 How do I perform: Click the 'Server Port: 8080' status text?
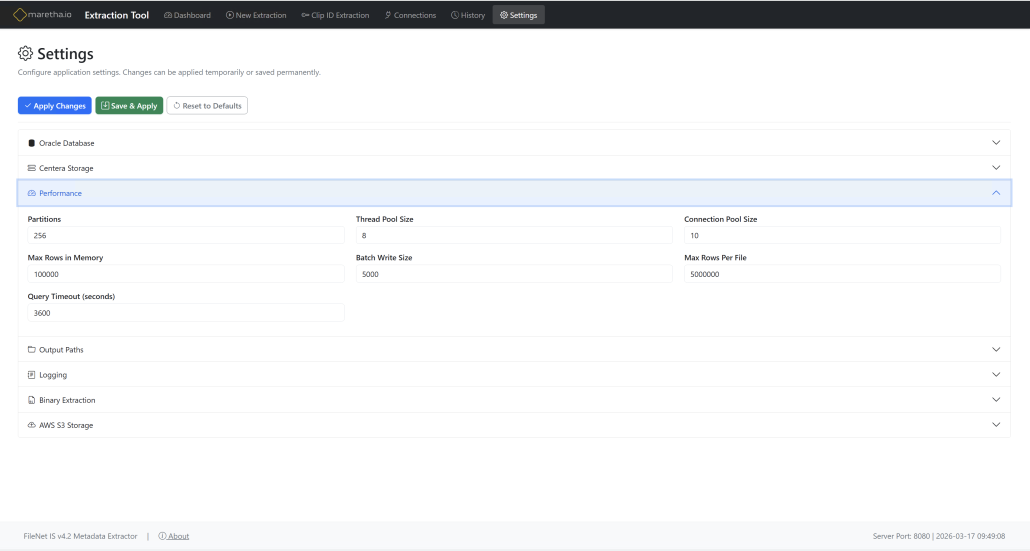coord(901,536)
